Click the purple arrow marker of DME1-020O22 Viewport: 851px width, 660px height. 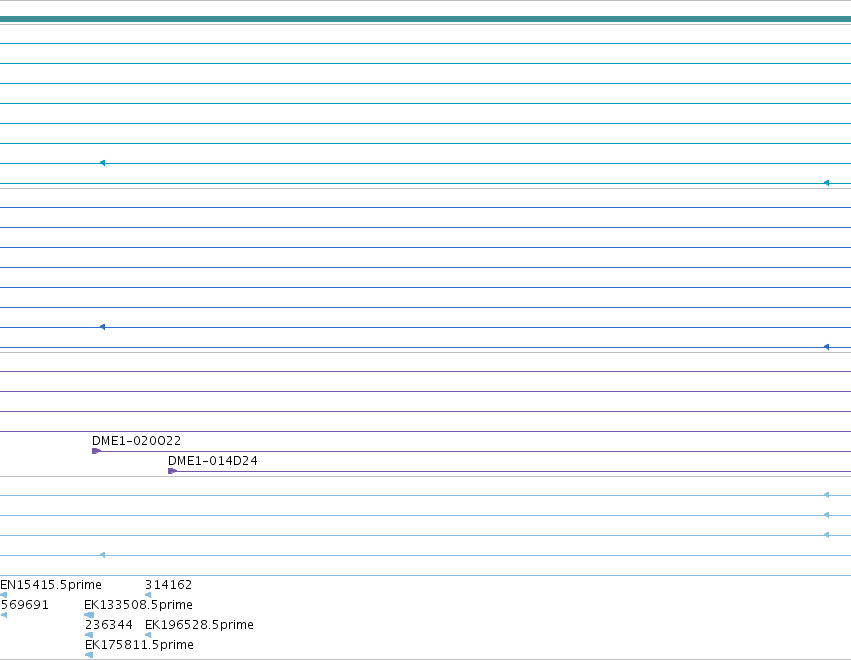tap(97, 451)
